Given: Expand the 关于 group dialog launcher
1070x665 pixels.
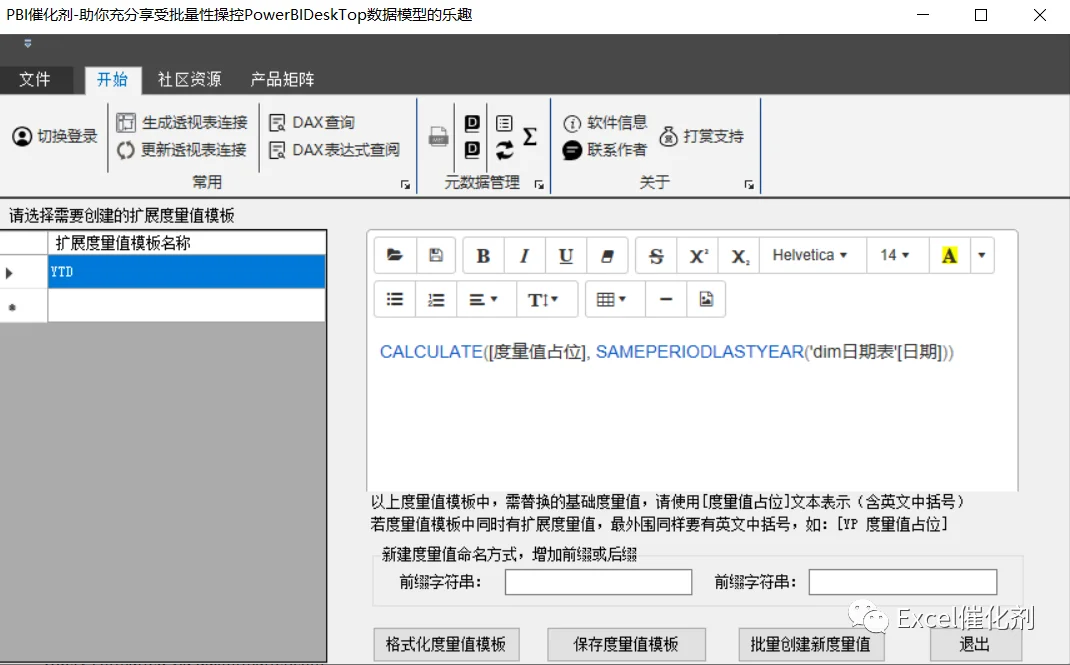Looking at the screenshot, I should point(749,185).
